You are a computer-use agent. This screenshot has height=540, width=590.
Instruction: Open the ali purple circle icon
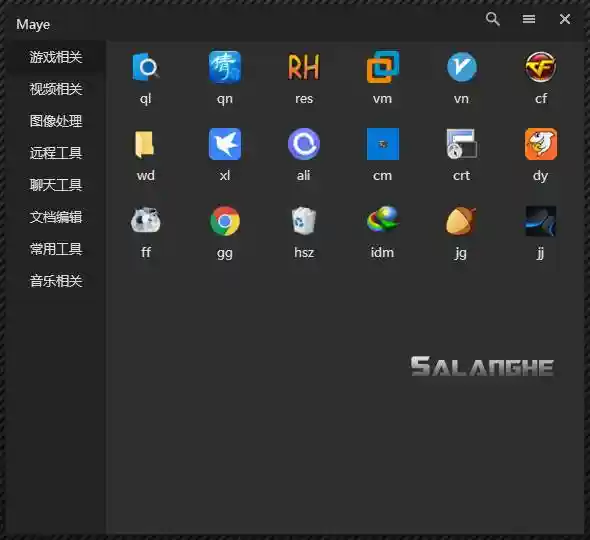(304, 144)
